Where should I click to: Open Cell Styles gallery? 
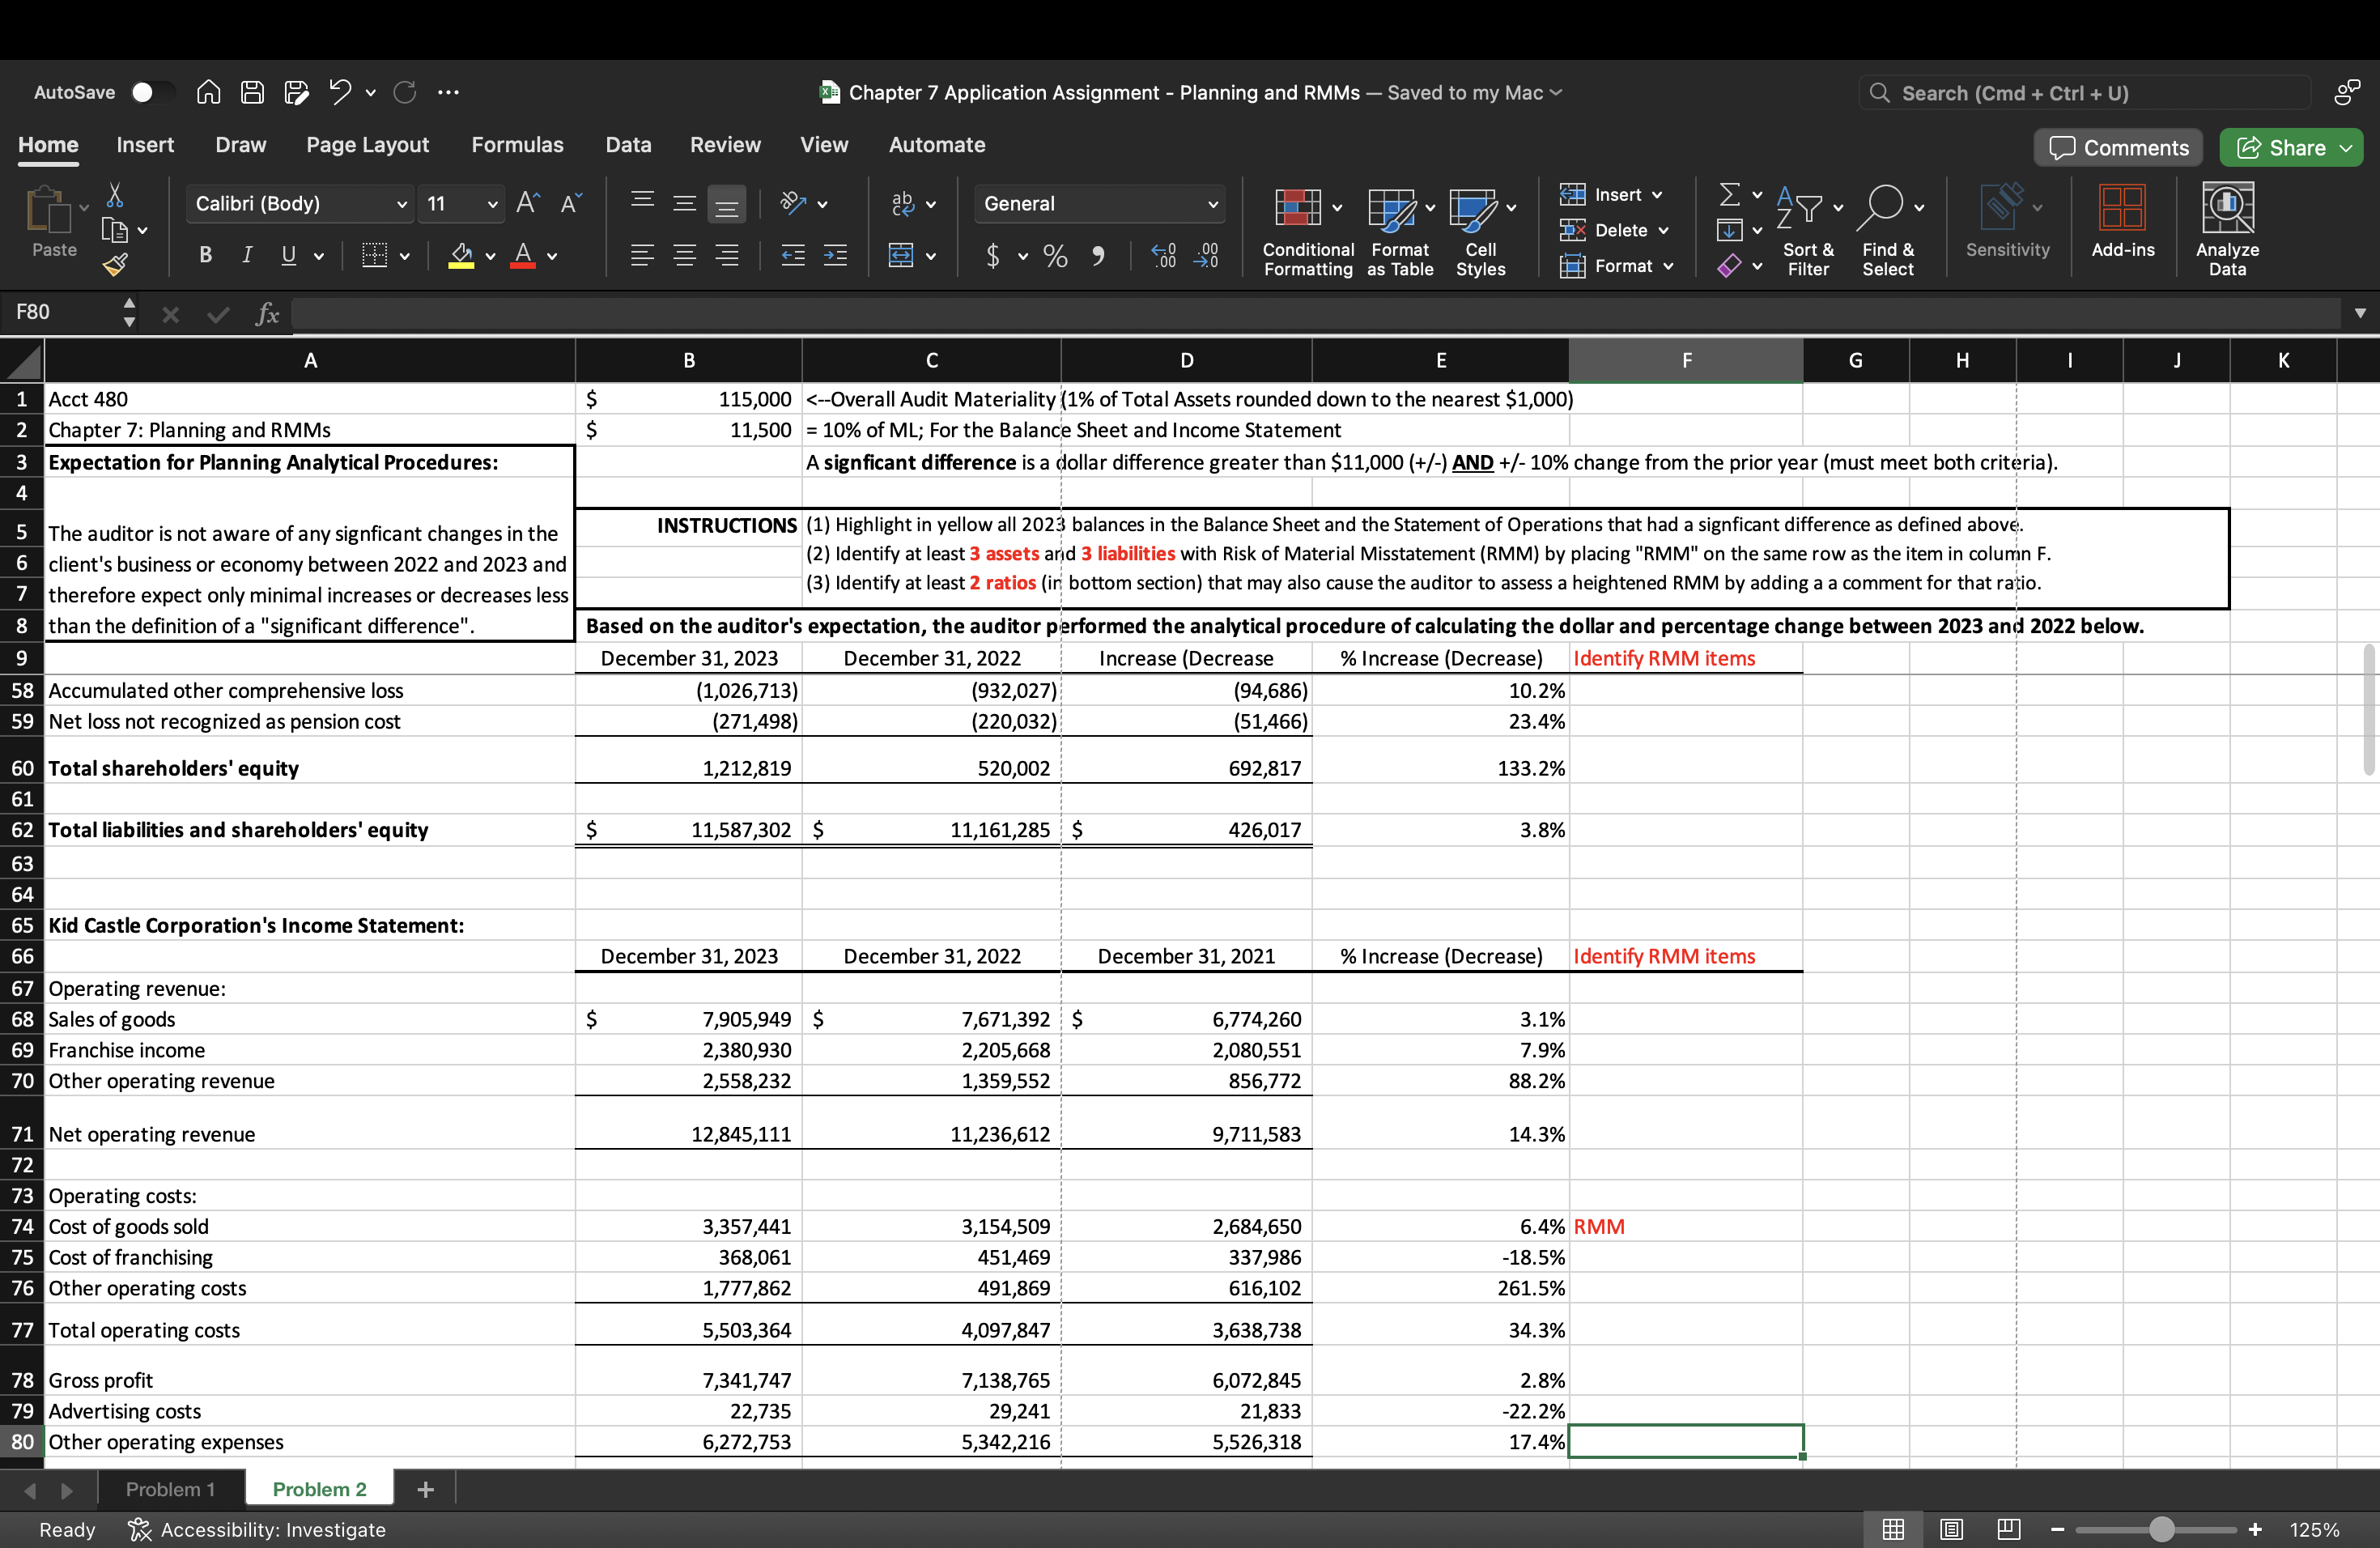1480,230
